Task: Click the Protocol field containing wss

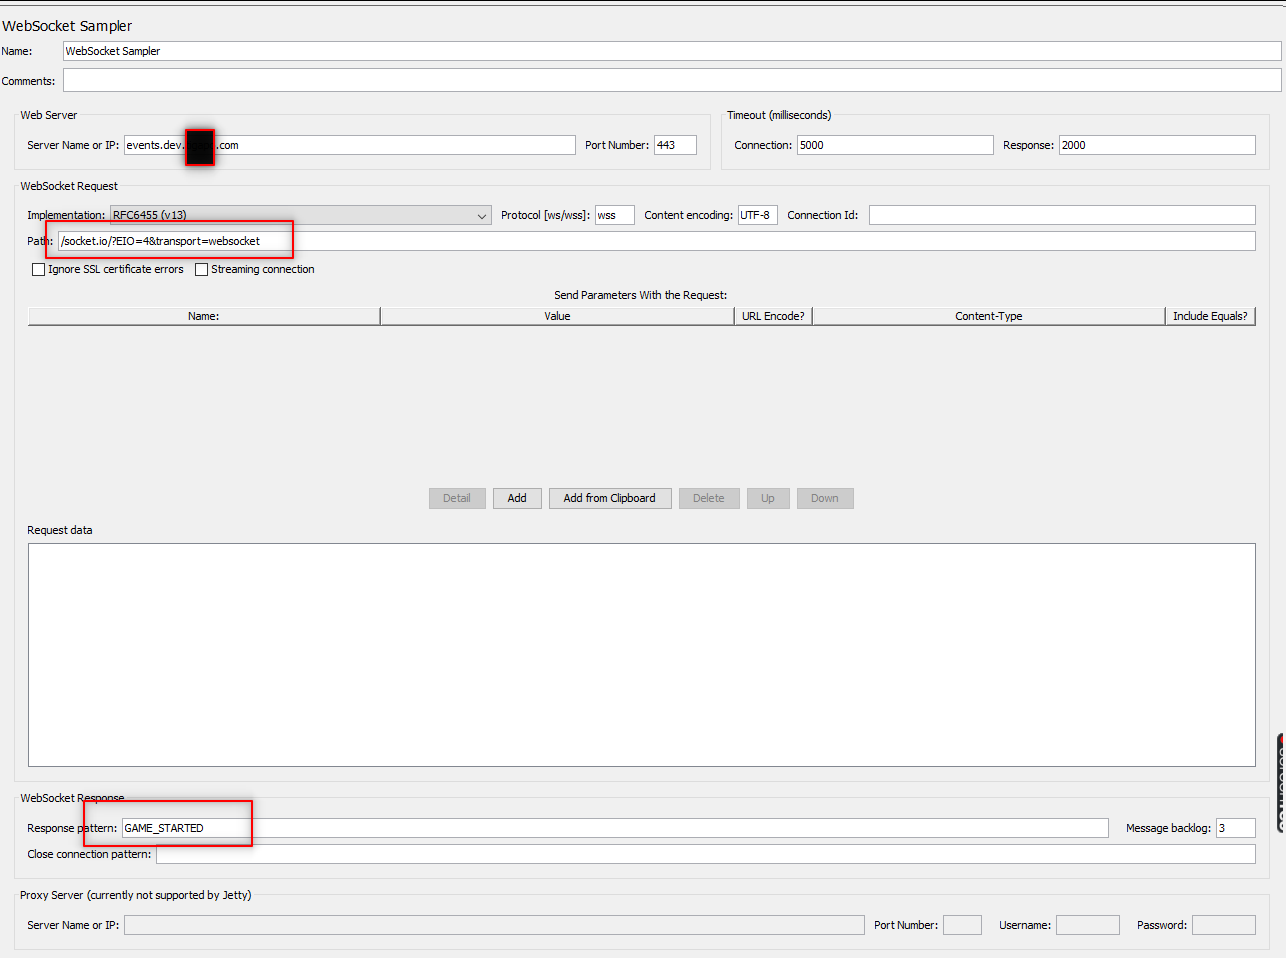Action: (615, 215)
